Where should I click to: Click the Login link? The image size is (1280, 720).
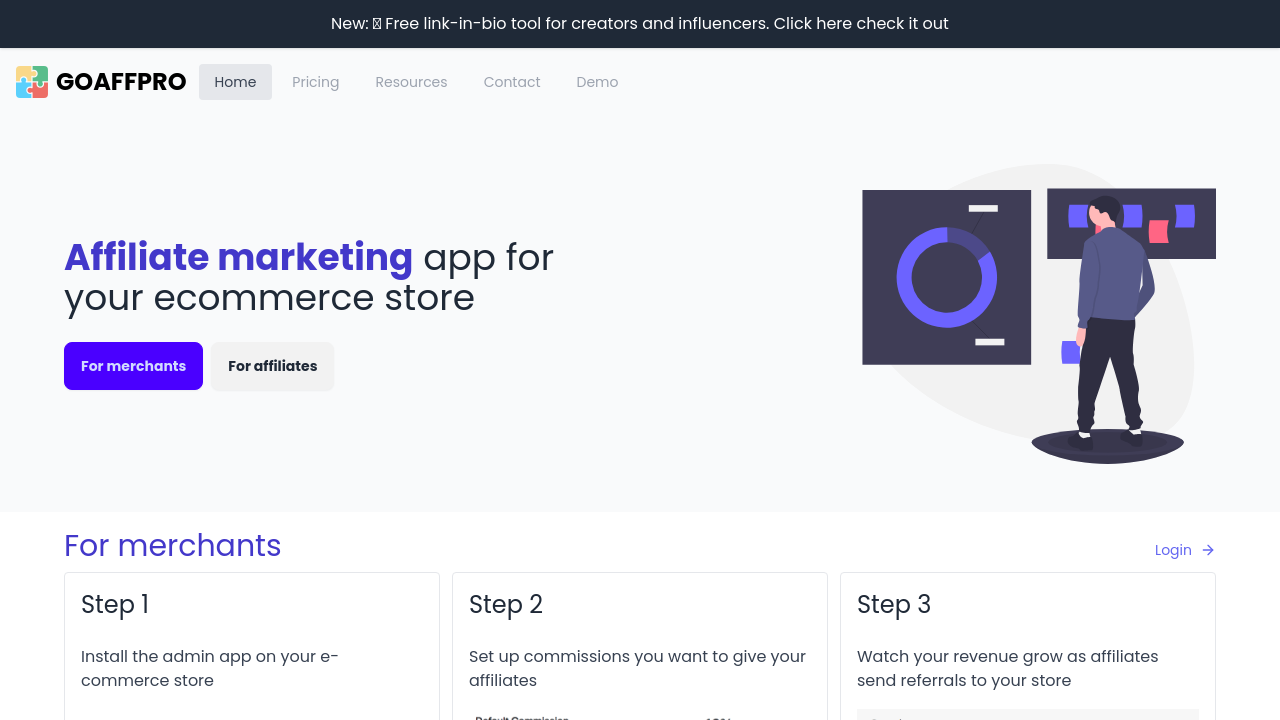tap(1173, 550)
